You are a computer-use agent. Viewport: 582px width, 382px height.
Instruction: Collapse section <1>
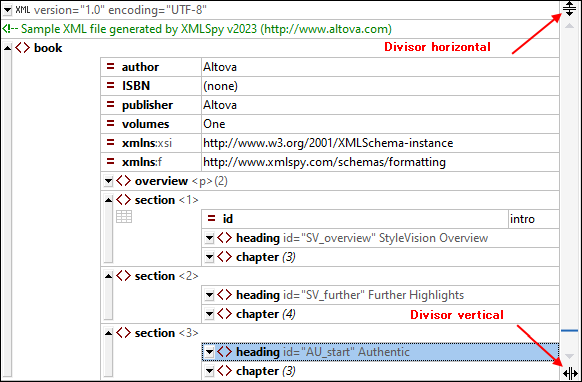coord(108,200)
